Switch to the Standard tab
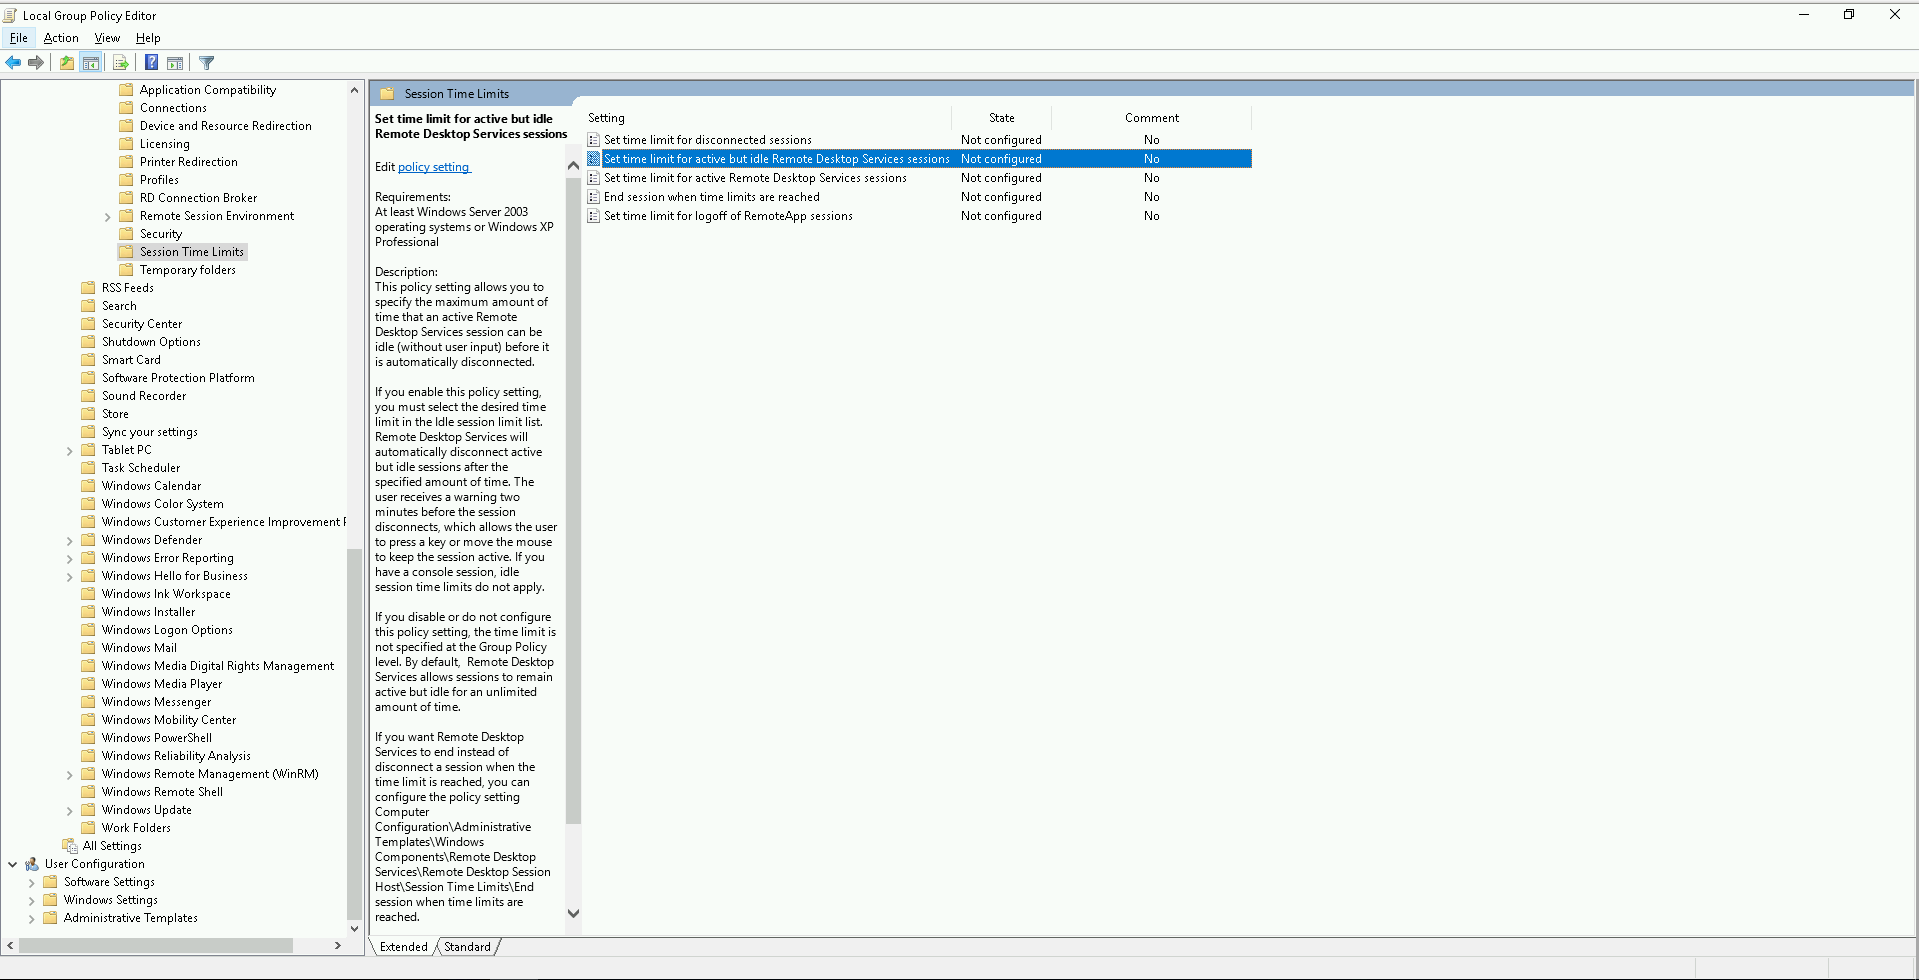The image size is (1919, 980). pos(467,947)
